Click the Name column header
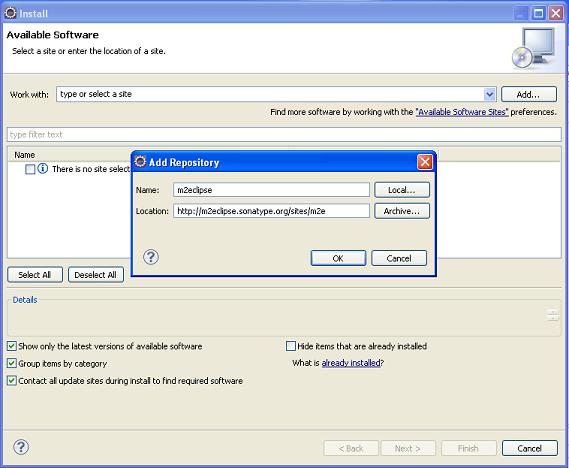Viewport: 569px width, 468px height. pos(25,155)
